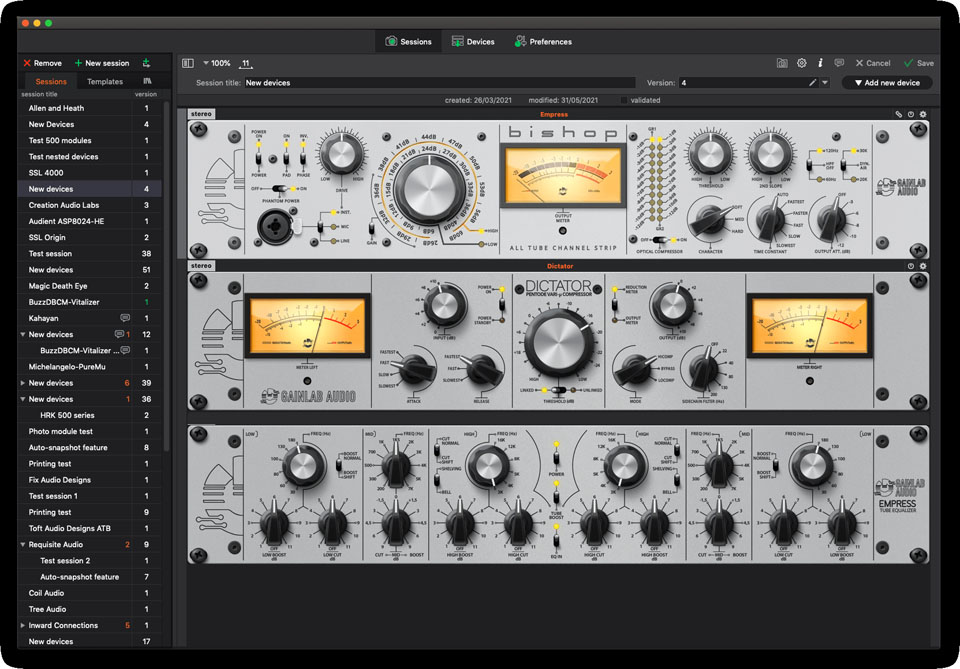Open the Version dropdown arrow
Image resolution: width=960 pixels, height=669 pixels.
(x=825, y=83)
